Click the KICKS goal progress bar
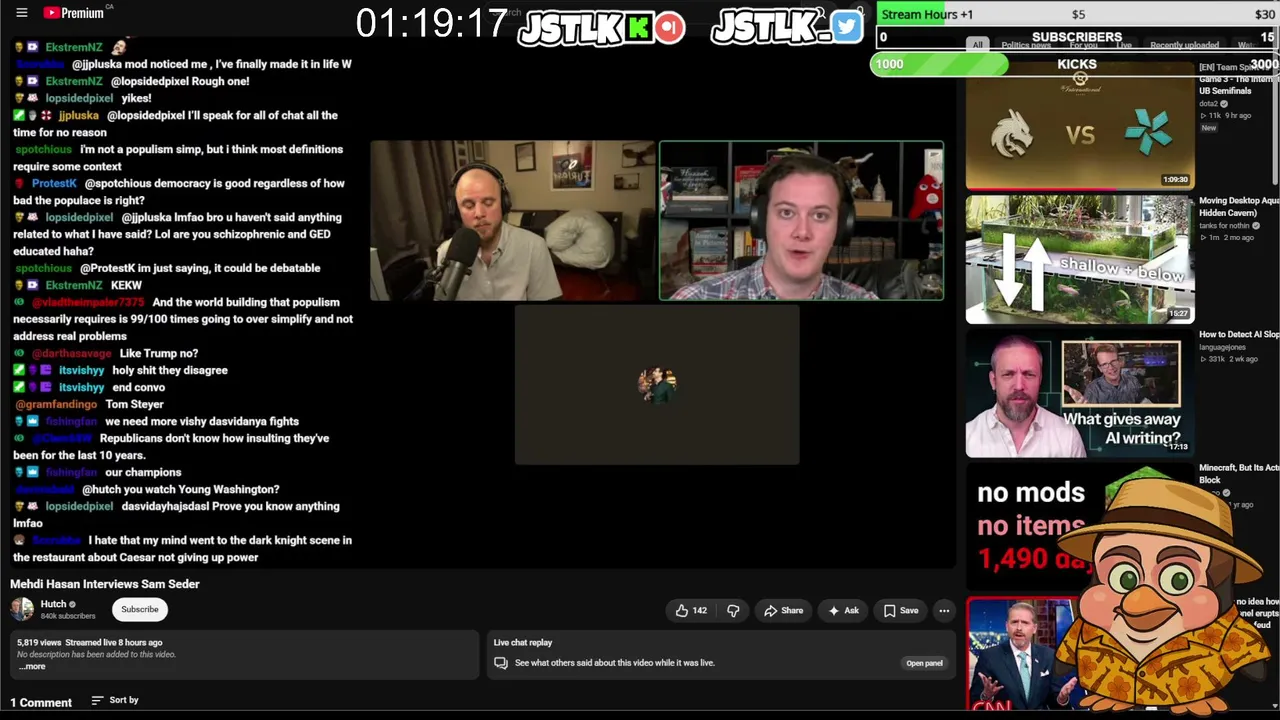Viewport: 1280px width, 720px height. [x=1075, y=64]
